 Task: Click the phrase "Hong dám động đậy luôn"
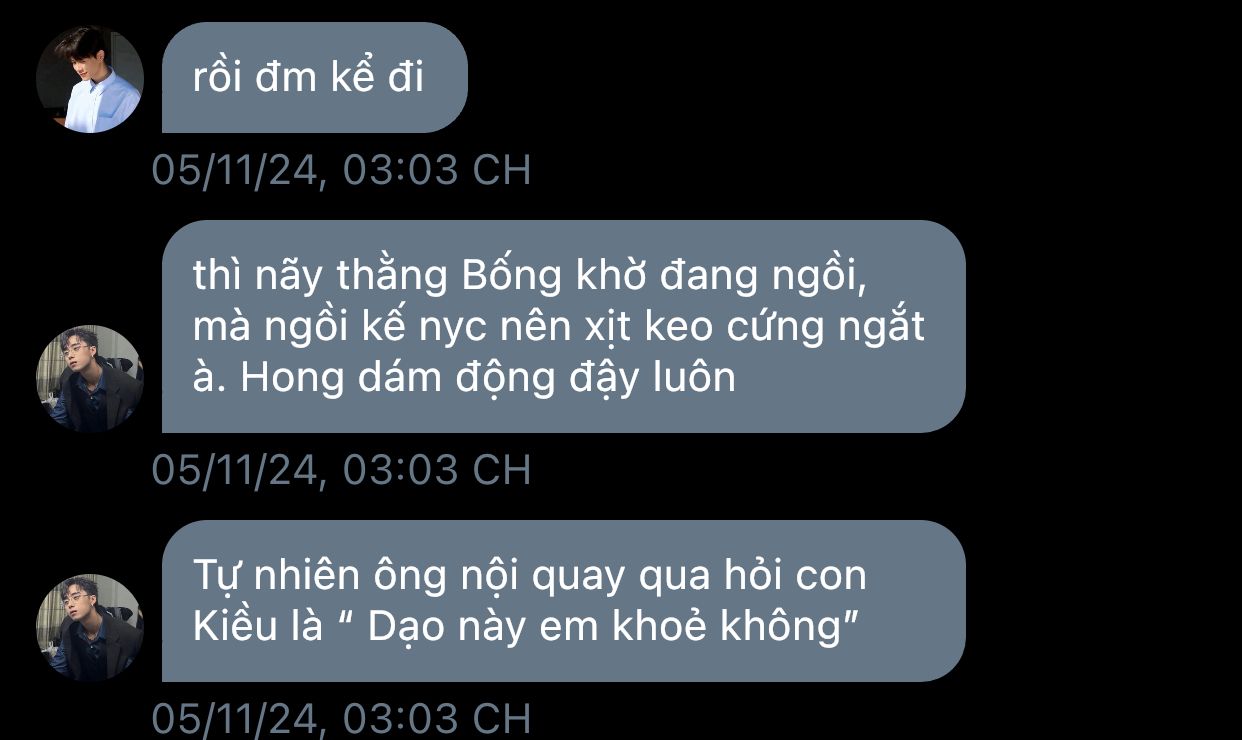pyautogui.click(x=489, y=378)
